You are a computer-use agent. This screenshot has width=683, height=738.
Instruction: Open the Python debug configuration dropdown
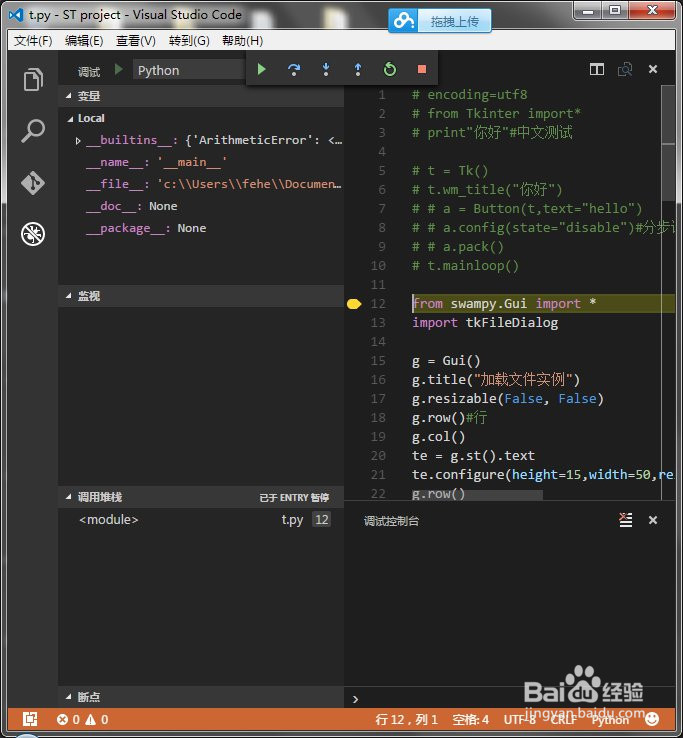[189, 70]
